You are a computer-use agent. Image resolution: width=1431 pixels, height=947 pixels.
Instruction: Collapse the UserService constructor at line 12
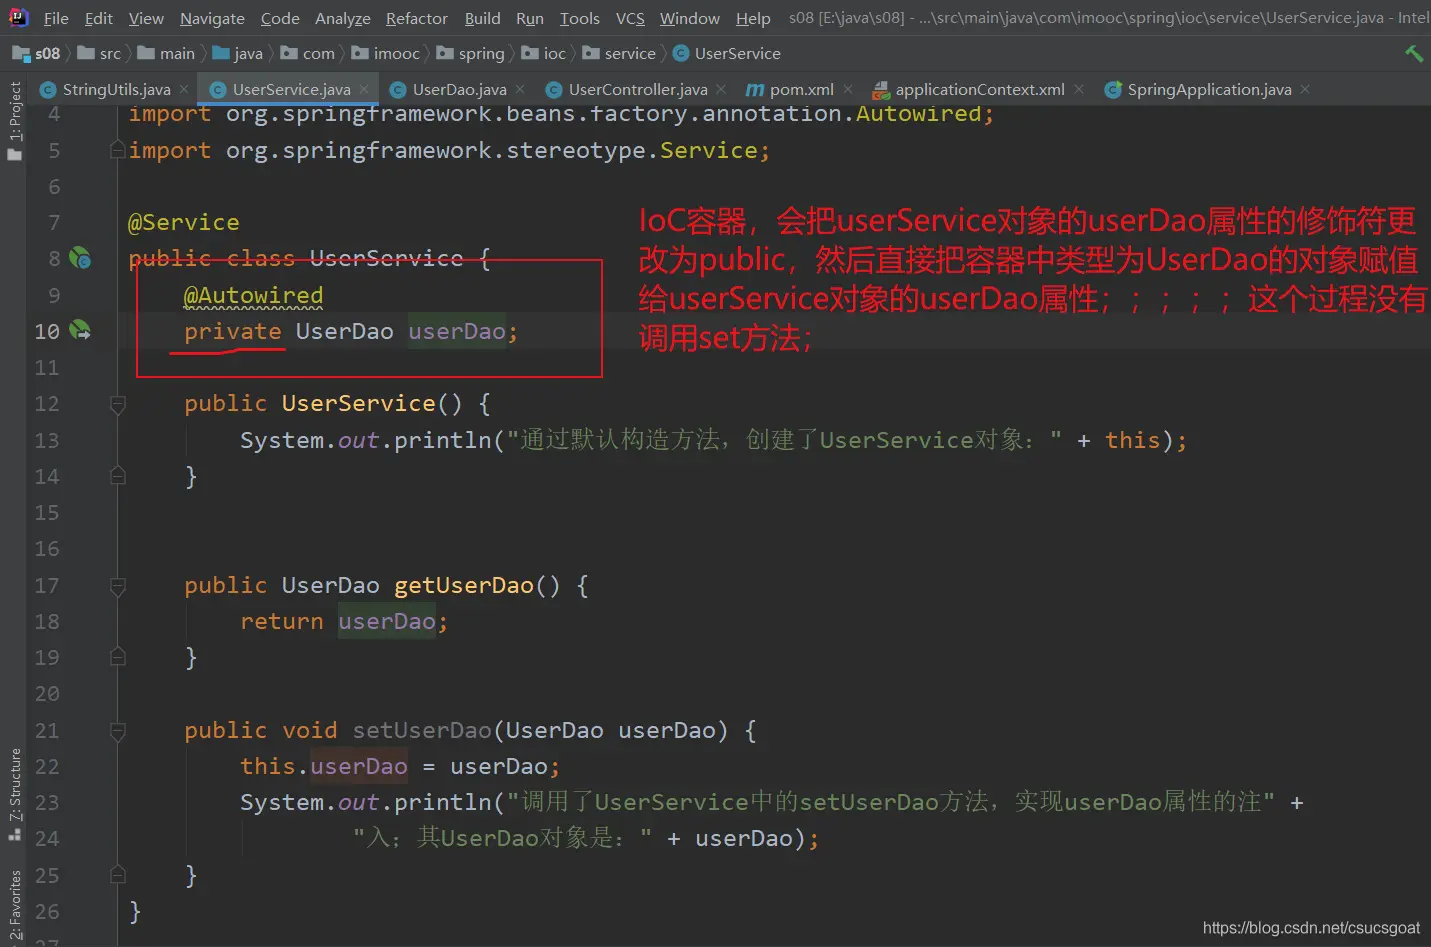pyautogui.click(x=118, y=404)
